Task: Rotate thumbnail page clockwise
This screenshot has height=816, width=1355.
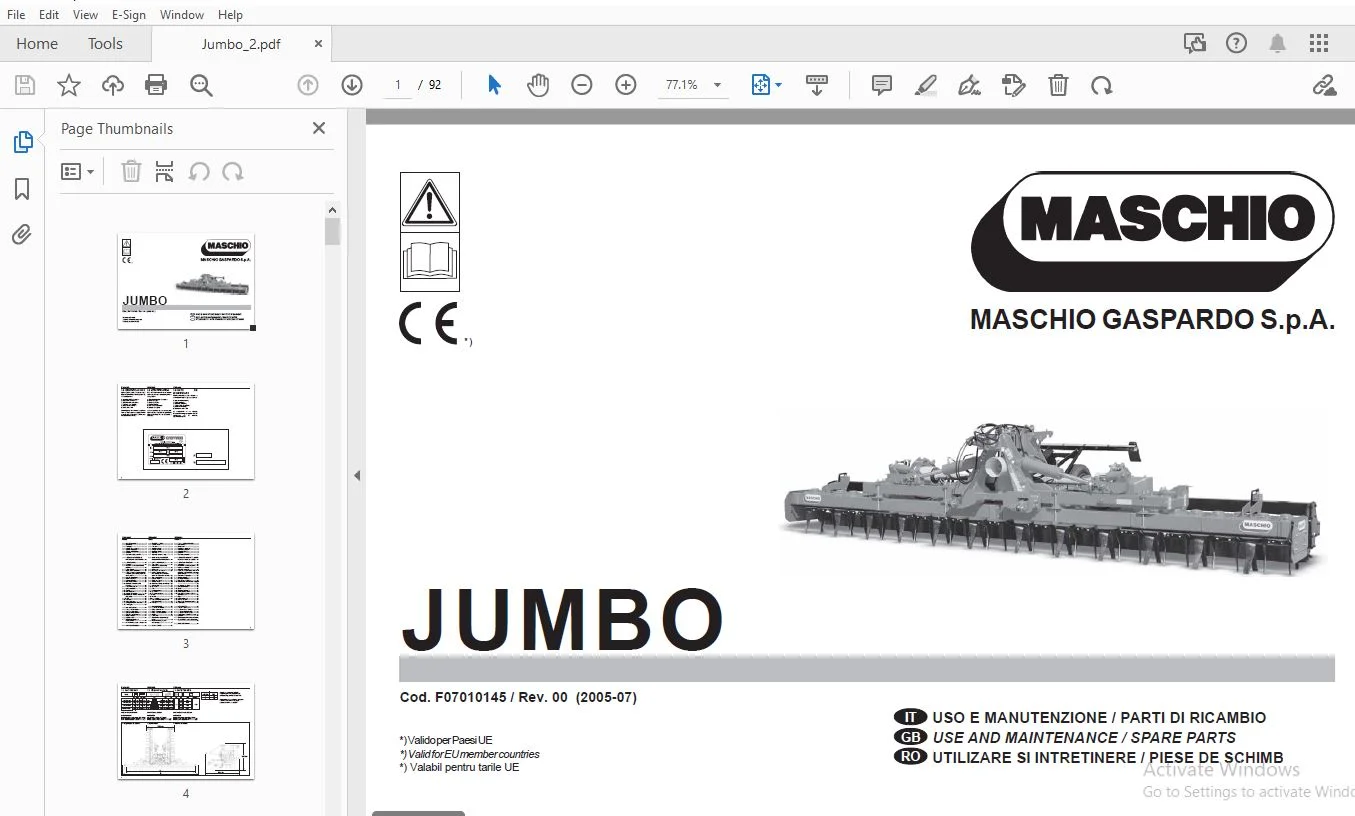Action: 233,172
